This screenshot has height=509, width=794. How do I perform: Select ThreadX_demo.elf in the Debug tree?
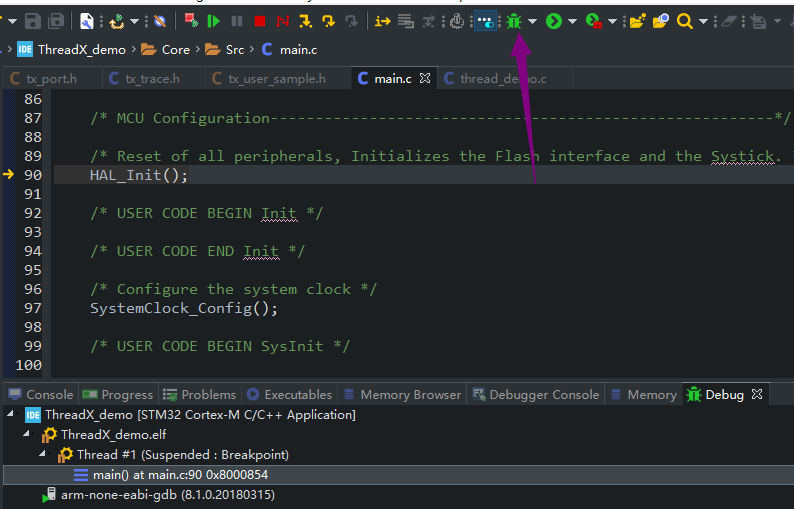tap(113, 435)
